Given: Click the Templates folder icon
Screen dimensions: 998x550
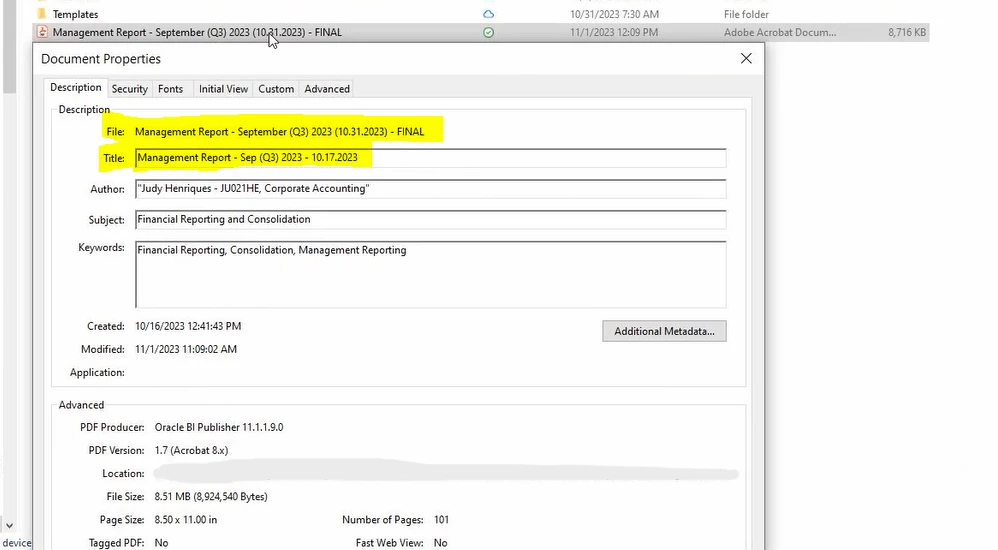Looking at the screenshot, I should 42,13.
